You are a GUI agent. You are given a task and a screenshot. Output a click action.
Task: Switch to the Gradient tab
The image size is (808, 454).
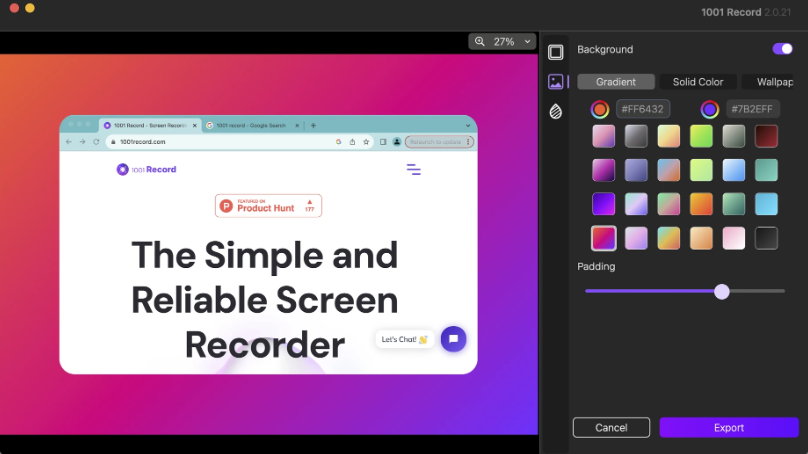616,81
